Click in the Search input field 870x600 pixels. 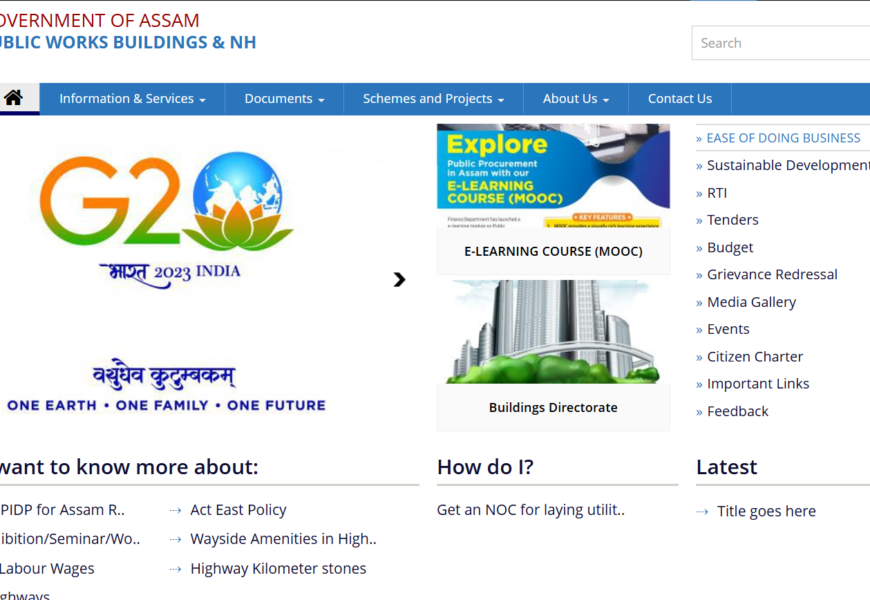coord(780,43)
